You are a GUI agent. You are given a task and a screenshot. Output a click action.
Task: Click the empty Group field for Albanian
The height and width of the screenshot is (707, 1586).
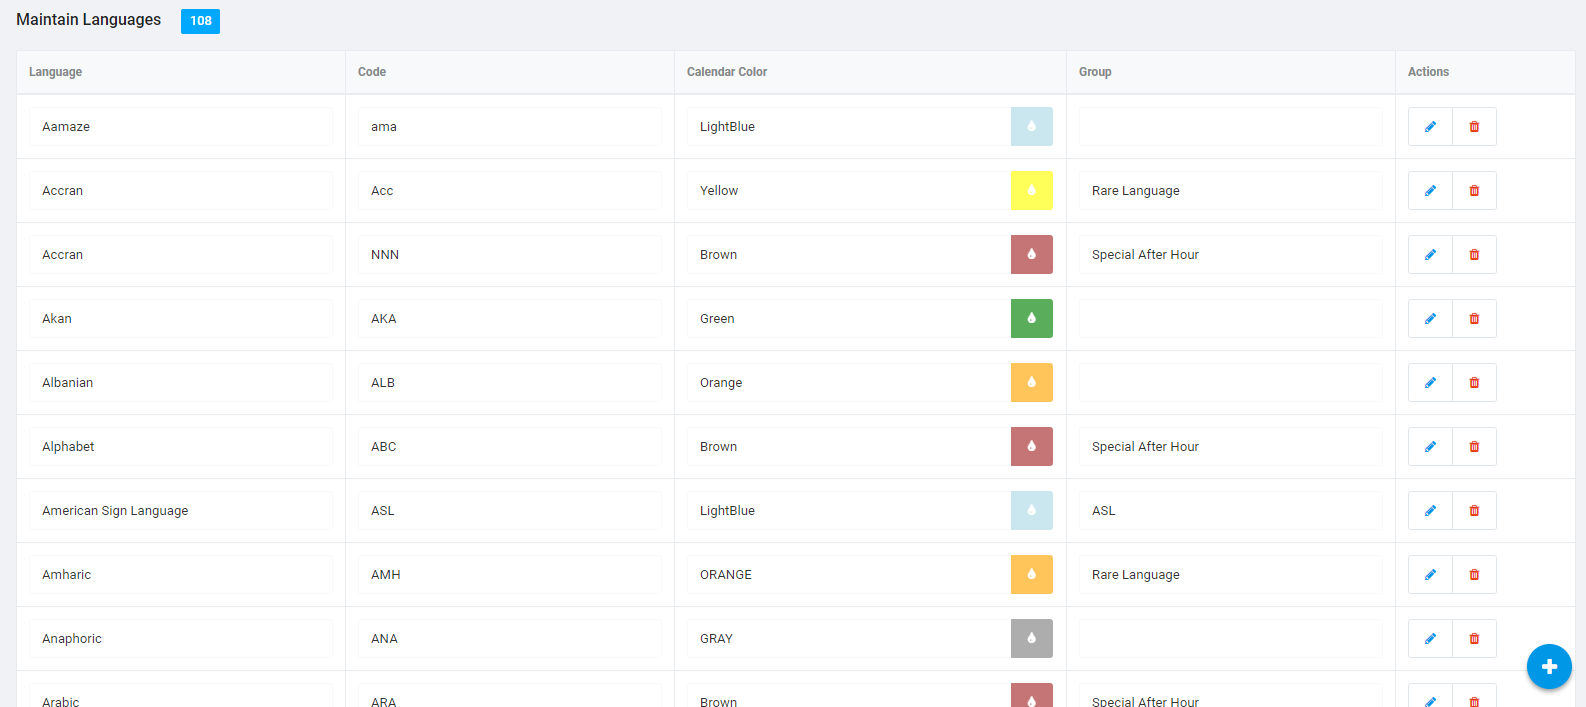coord(1231,383)
